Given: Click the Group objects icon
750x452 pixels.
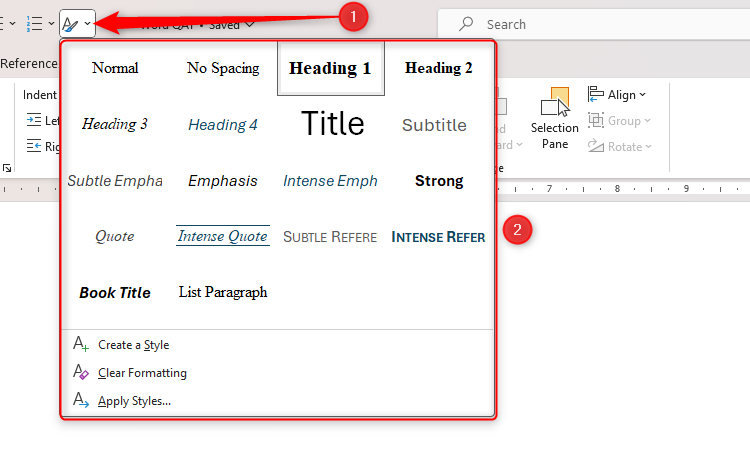Looking at the screenshot, I should tap(596, 120).
